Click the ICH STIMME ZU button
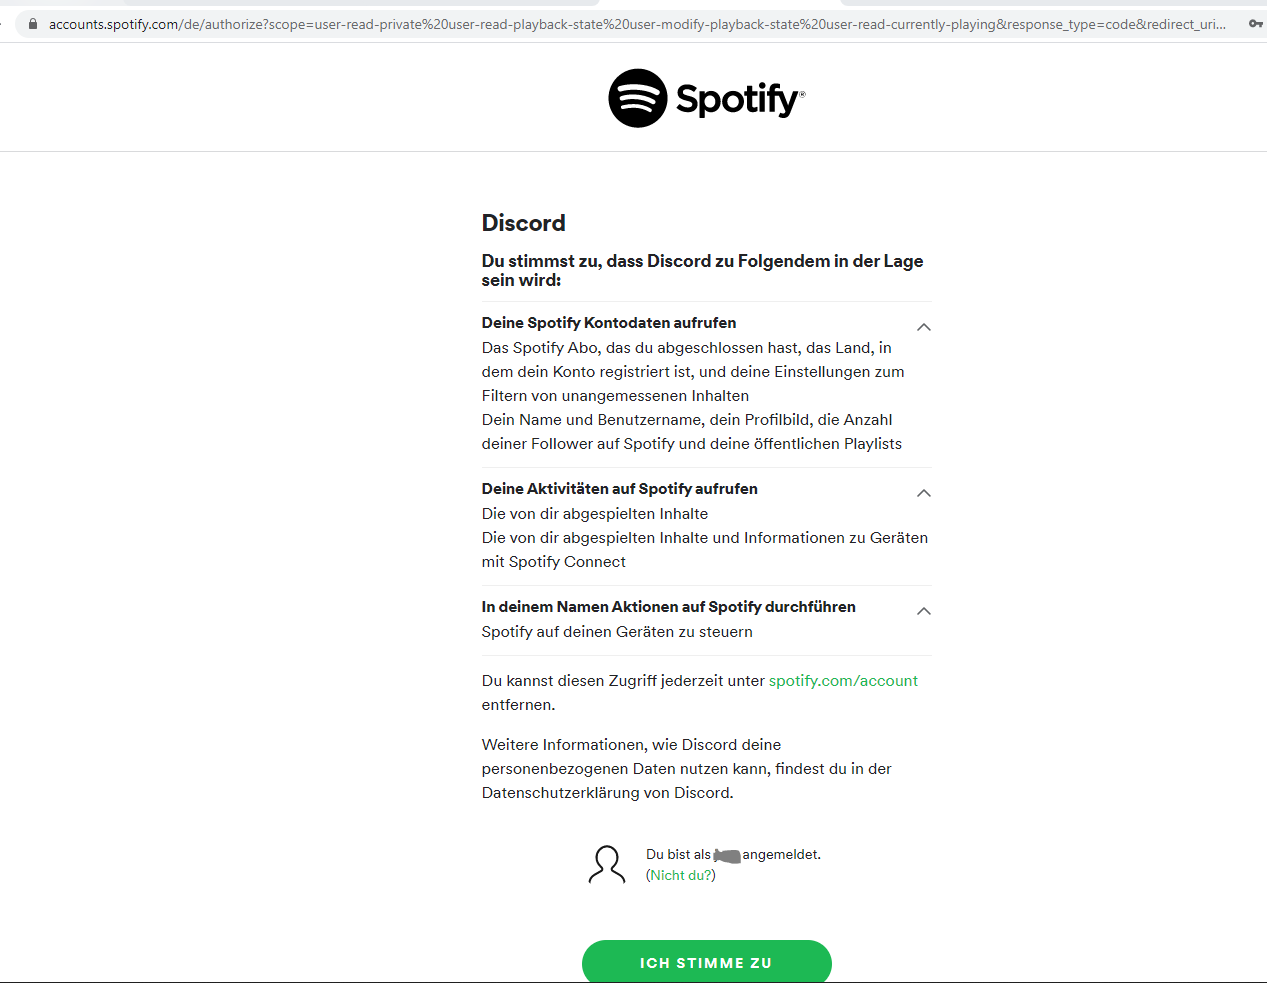The image size is (1267, 983). [707, 961]
